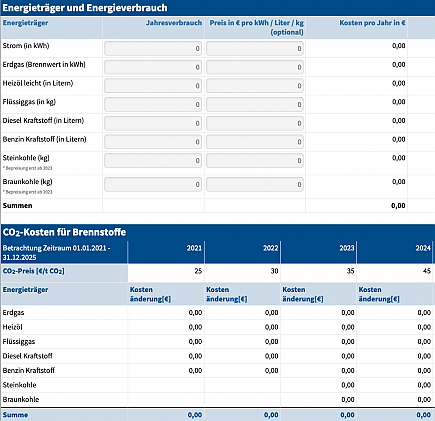Click Flüssiggas Jahresverbrauch input field
This screenshot has width=435, height=421.
click(153, 105)
